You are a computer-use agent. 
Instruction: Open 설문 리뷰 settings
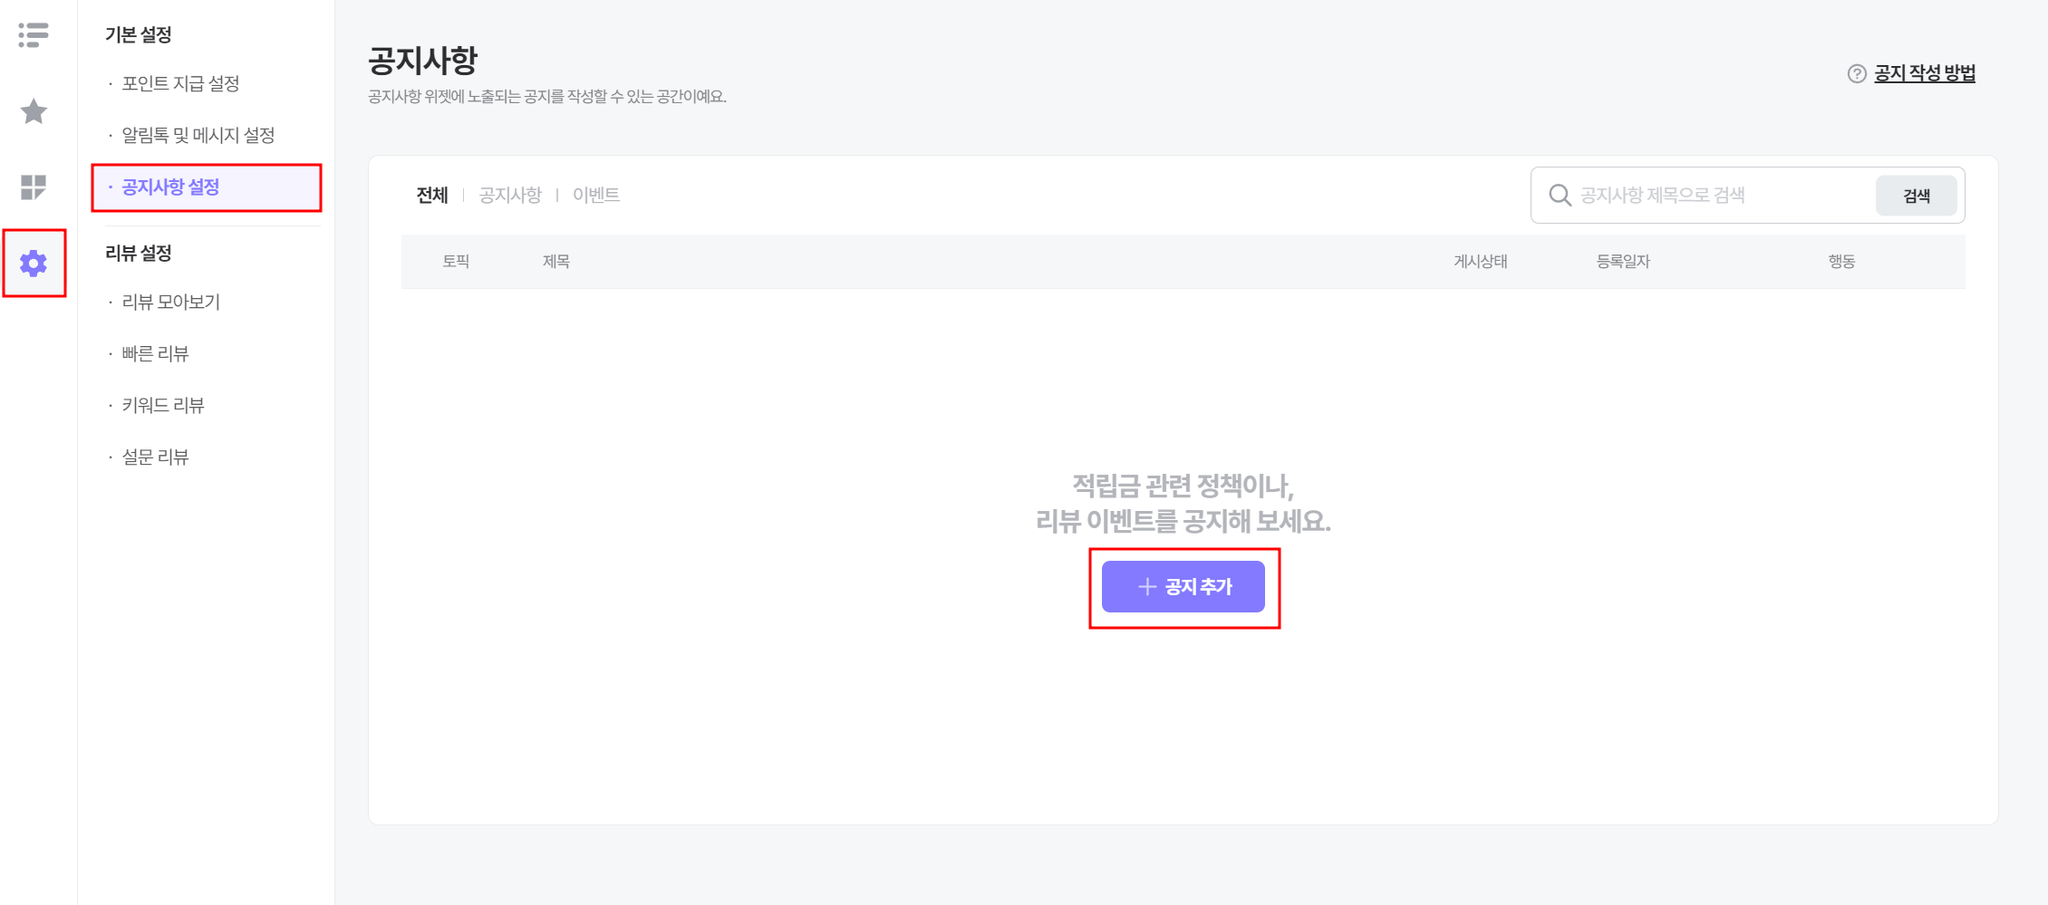pyautogui.click(x=155, y=457)
